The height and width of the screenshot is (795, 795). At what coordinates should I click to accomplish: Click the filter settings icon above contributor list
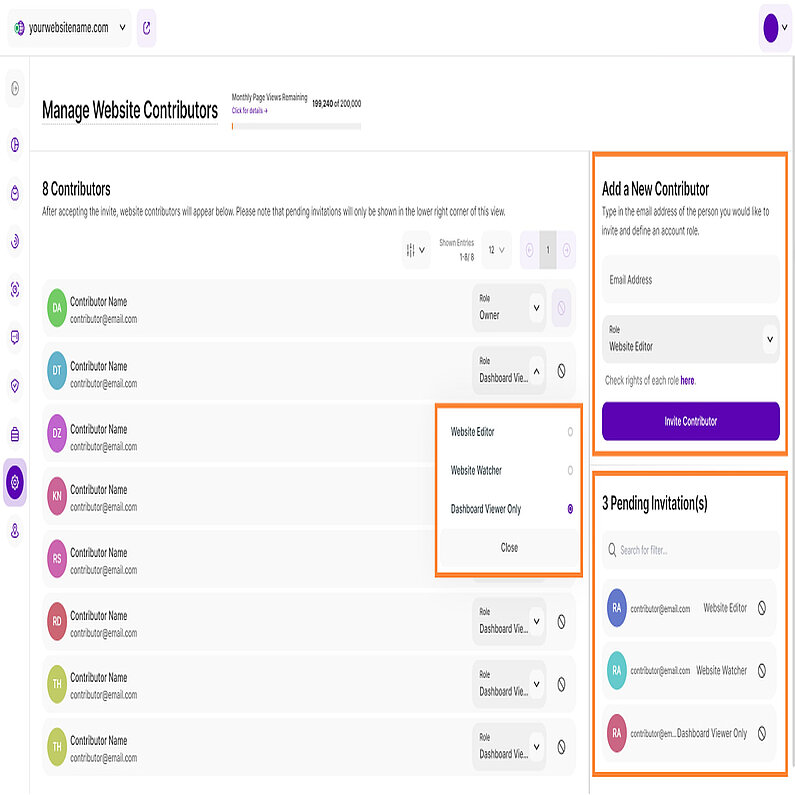(x=416, y=250)
